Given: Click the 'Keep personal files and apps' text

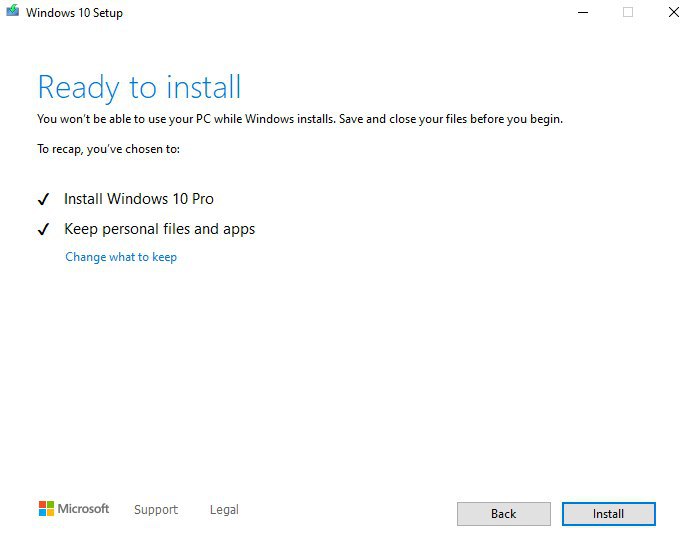Looking at the screenshot, I should coord(160,229).
